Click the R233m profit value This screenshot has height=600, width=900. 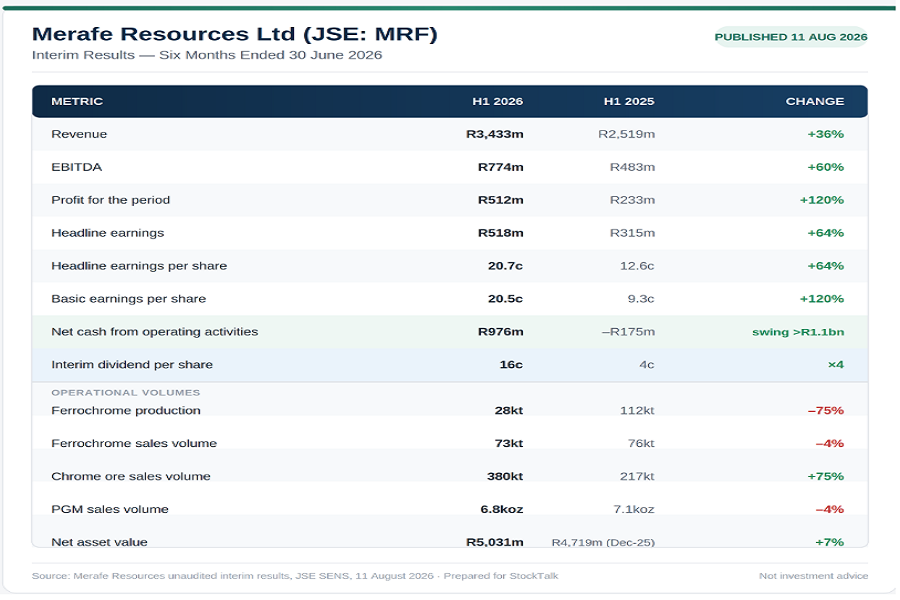point(632,200)
